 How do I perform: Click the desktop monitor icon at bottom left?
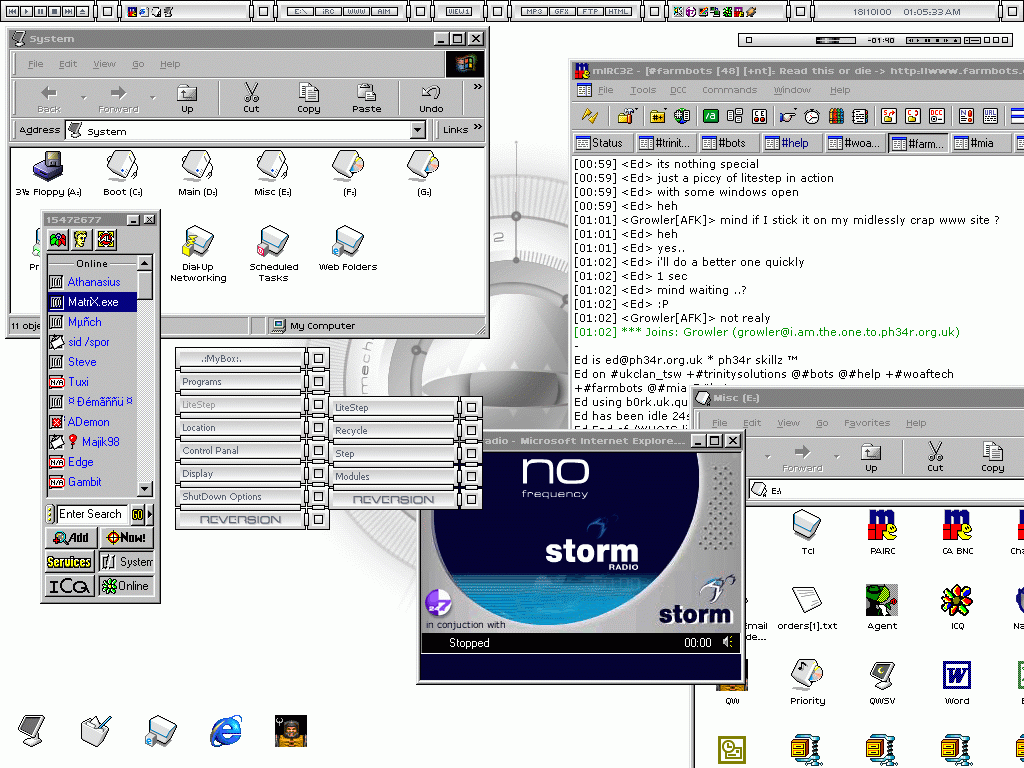coord(31,730)
